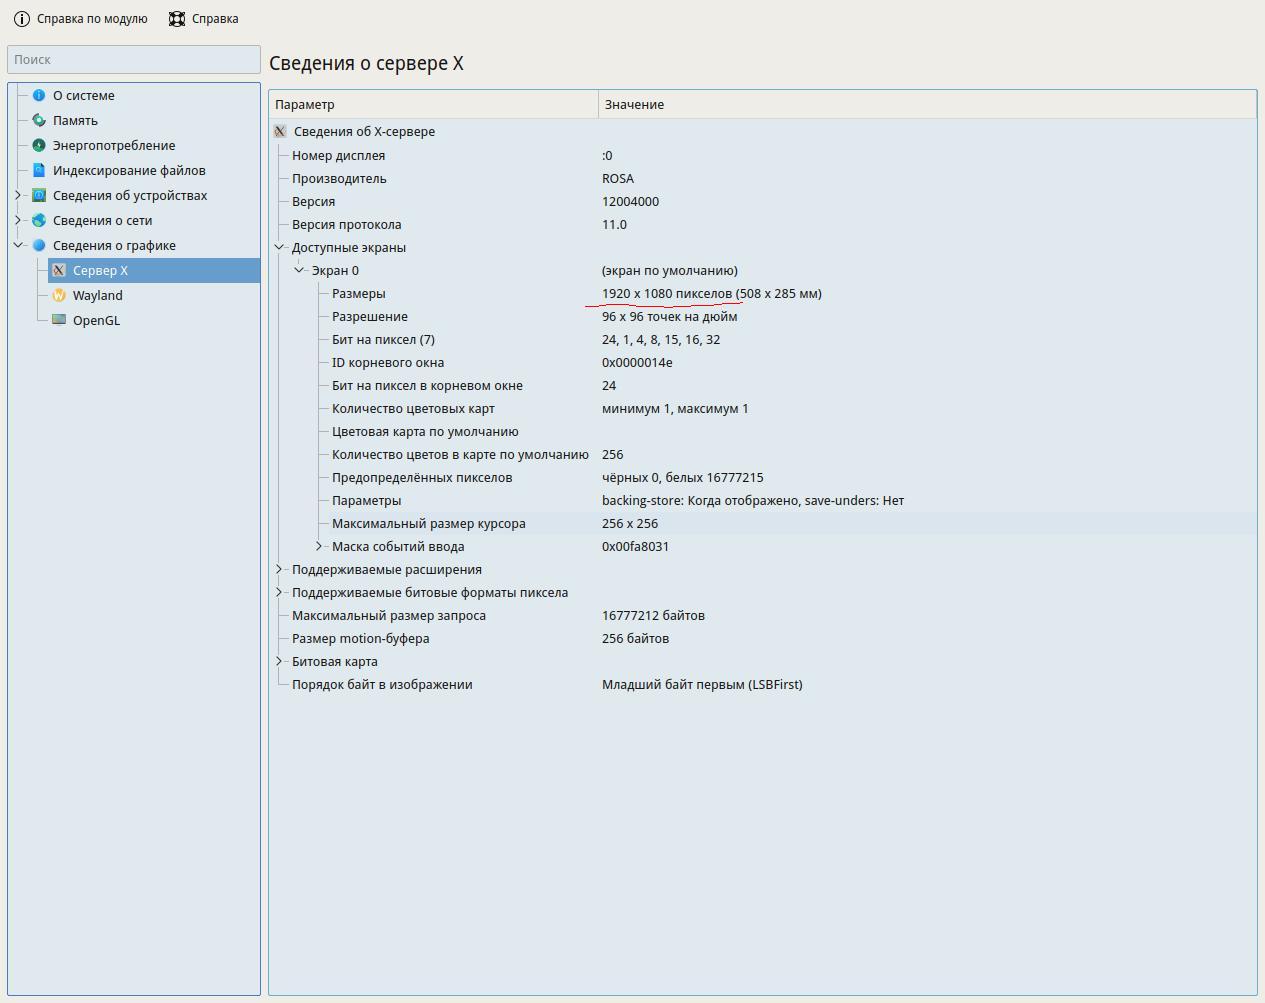The height and width of the screenshot is (1003, 1265).
Task: Click the Значение column header
Action: click(x=927, y=104)
